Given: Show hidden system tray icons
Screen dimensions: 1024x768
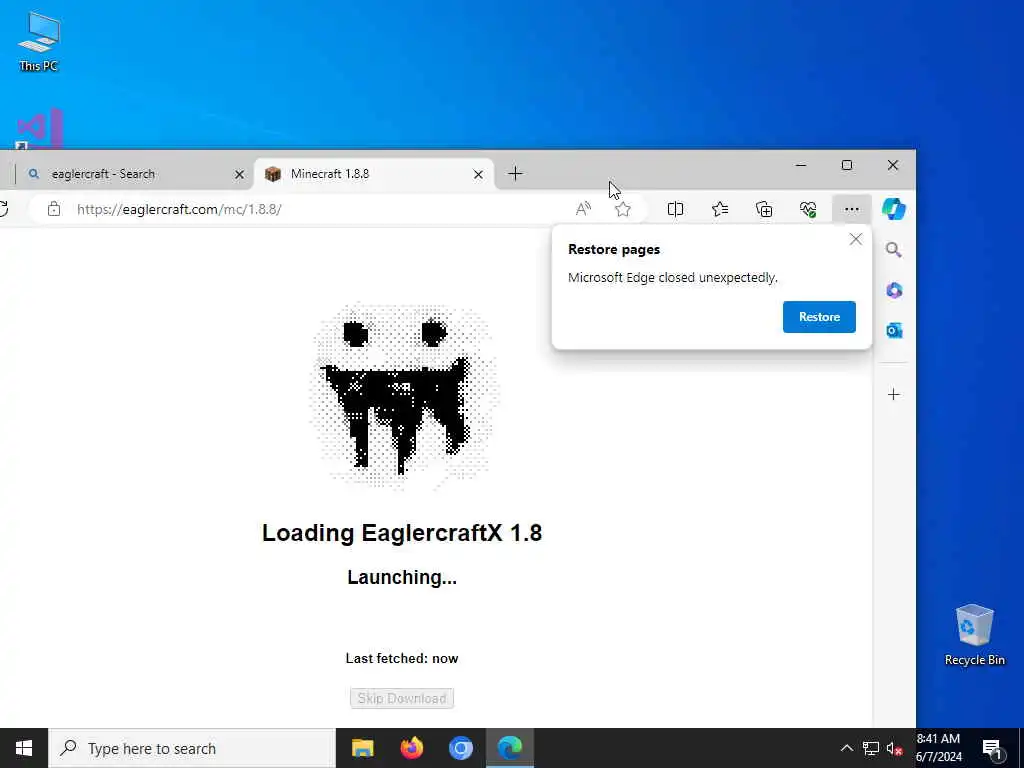Looking at the screenshot, I should [846, 748].
